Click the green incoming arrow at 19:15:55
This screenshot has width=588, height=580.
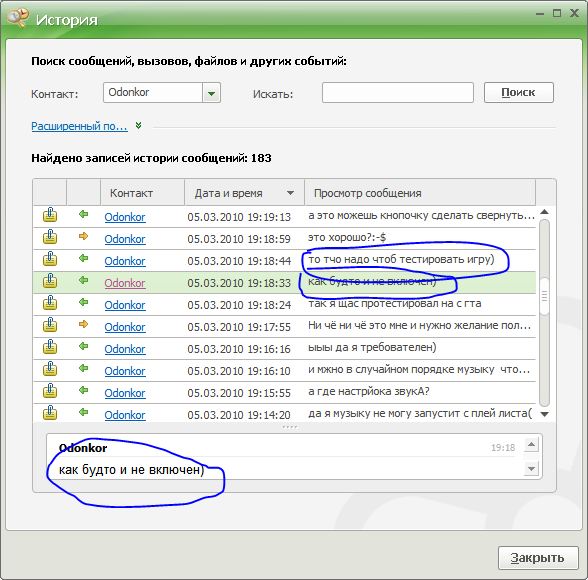point(83,390)
